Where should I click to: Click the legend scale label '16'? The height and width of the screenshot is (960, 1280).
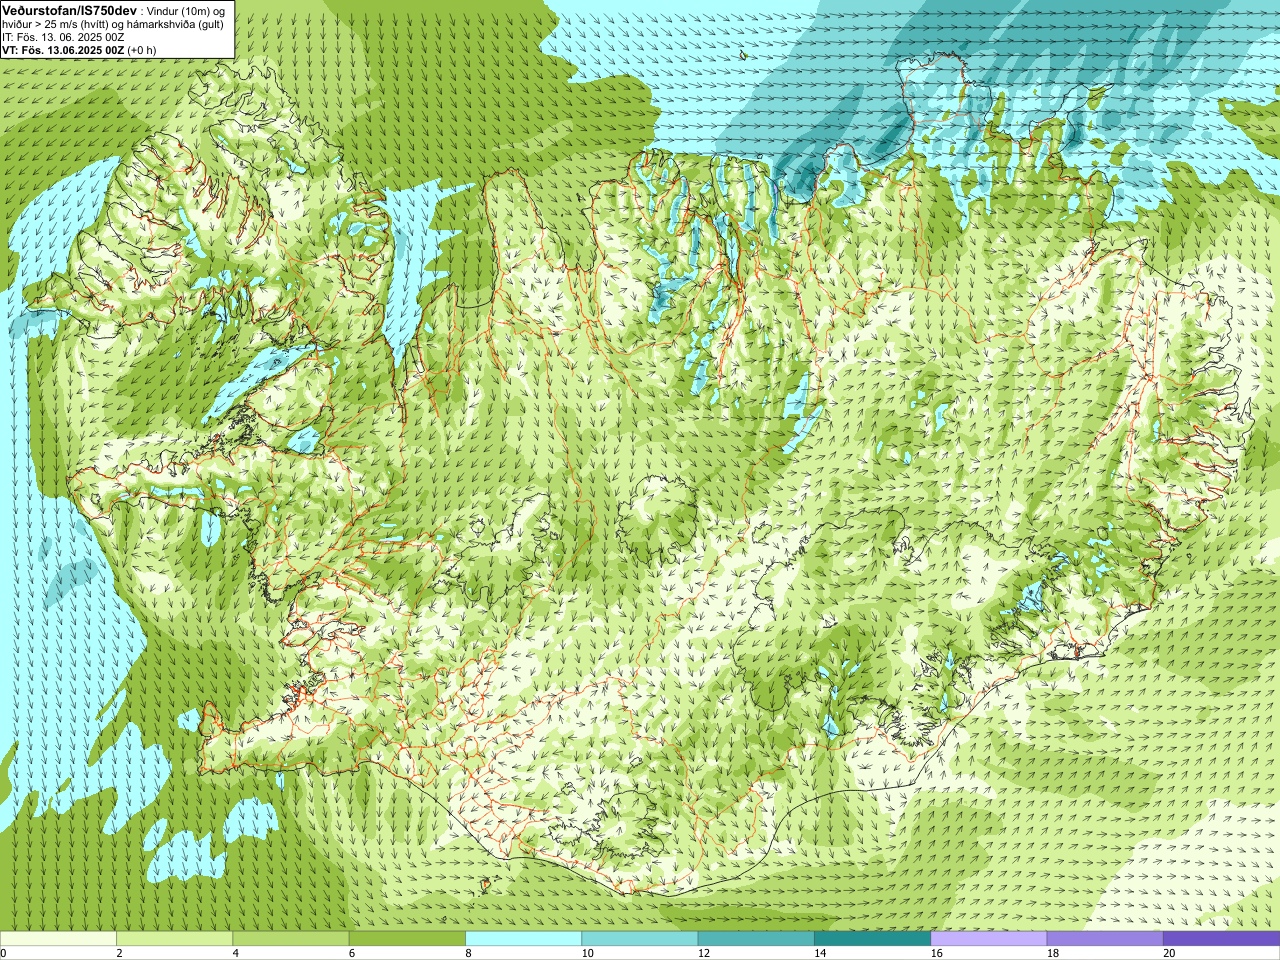[x=937, y=953]
